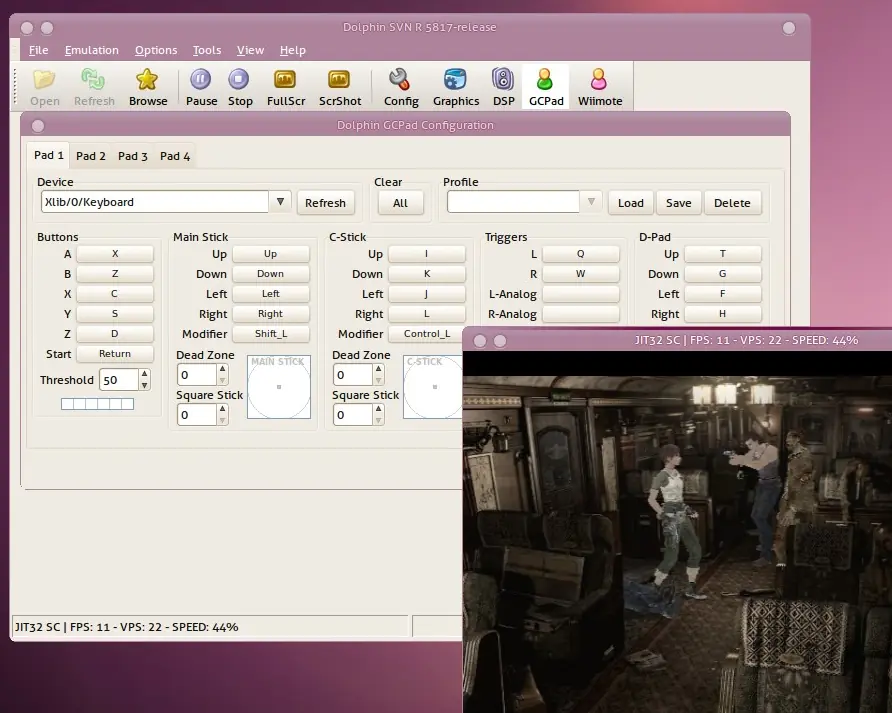Click the Open toolbar icon
This screenshot has height=713, width=892.
click(x=44, y=87)
